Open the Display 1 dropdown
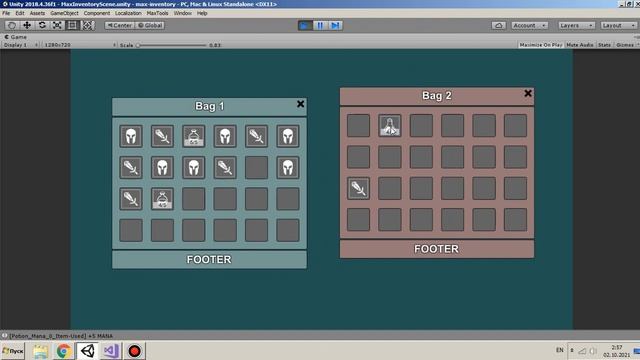This screenshot has height=360, width=640. pos(20,45)
